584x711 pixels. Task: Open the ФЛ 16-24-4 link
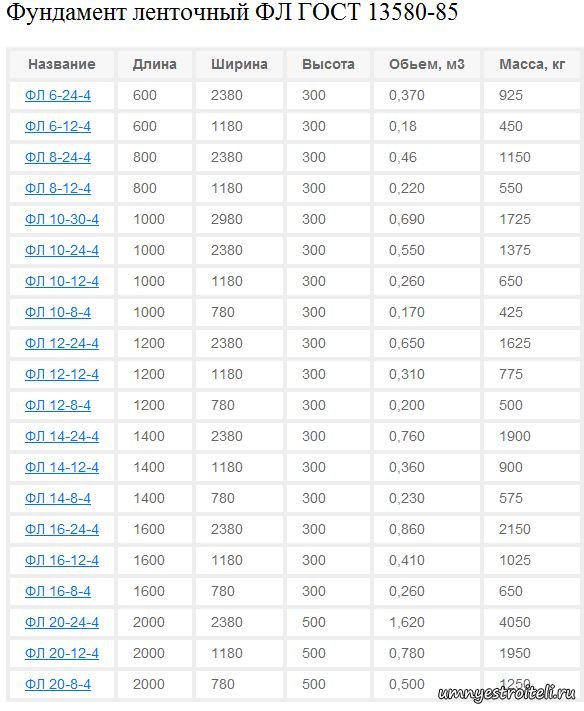coord(62,529)
